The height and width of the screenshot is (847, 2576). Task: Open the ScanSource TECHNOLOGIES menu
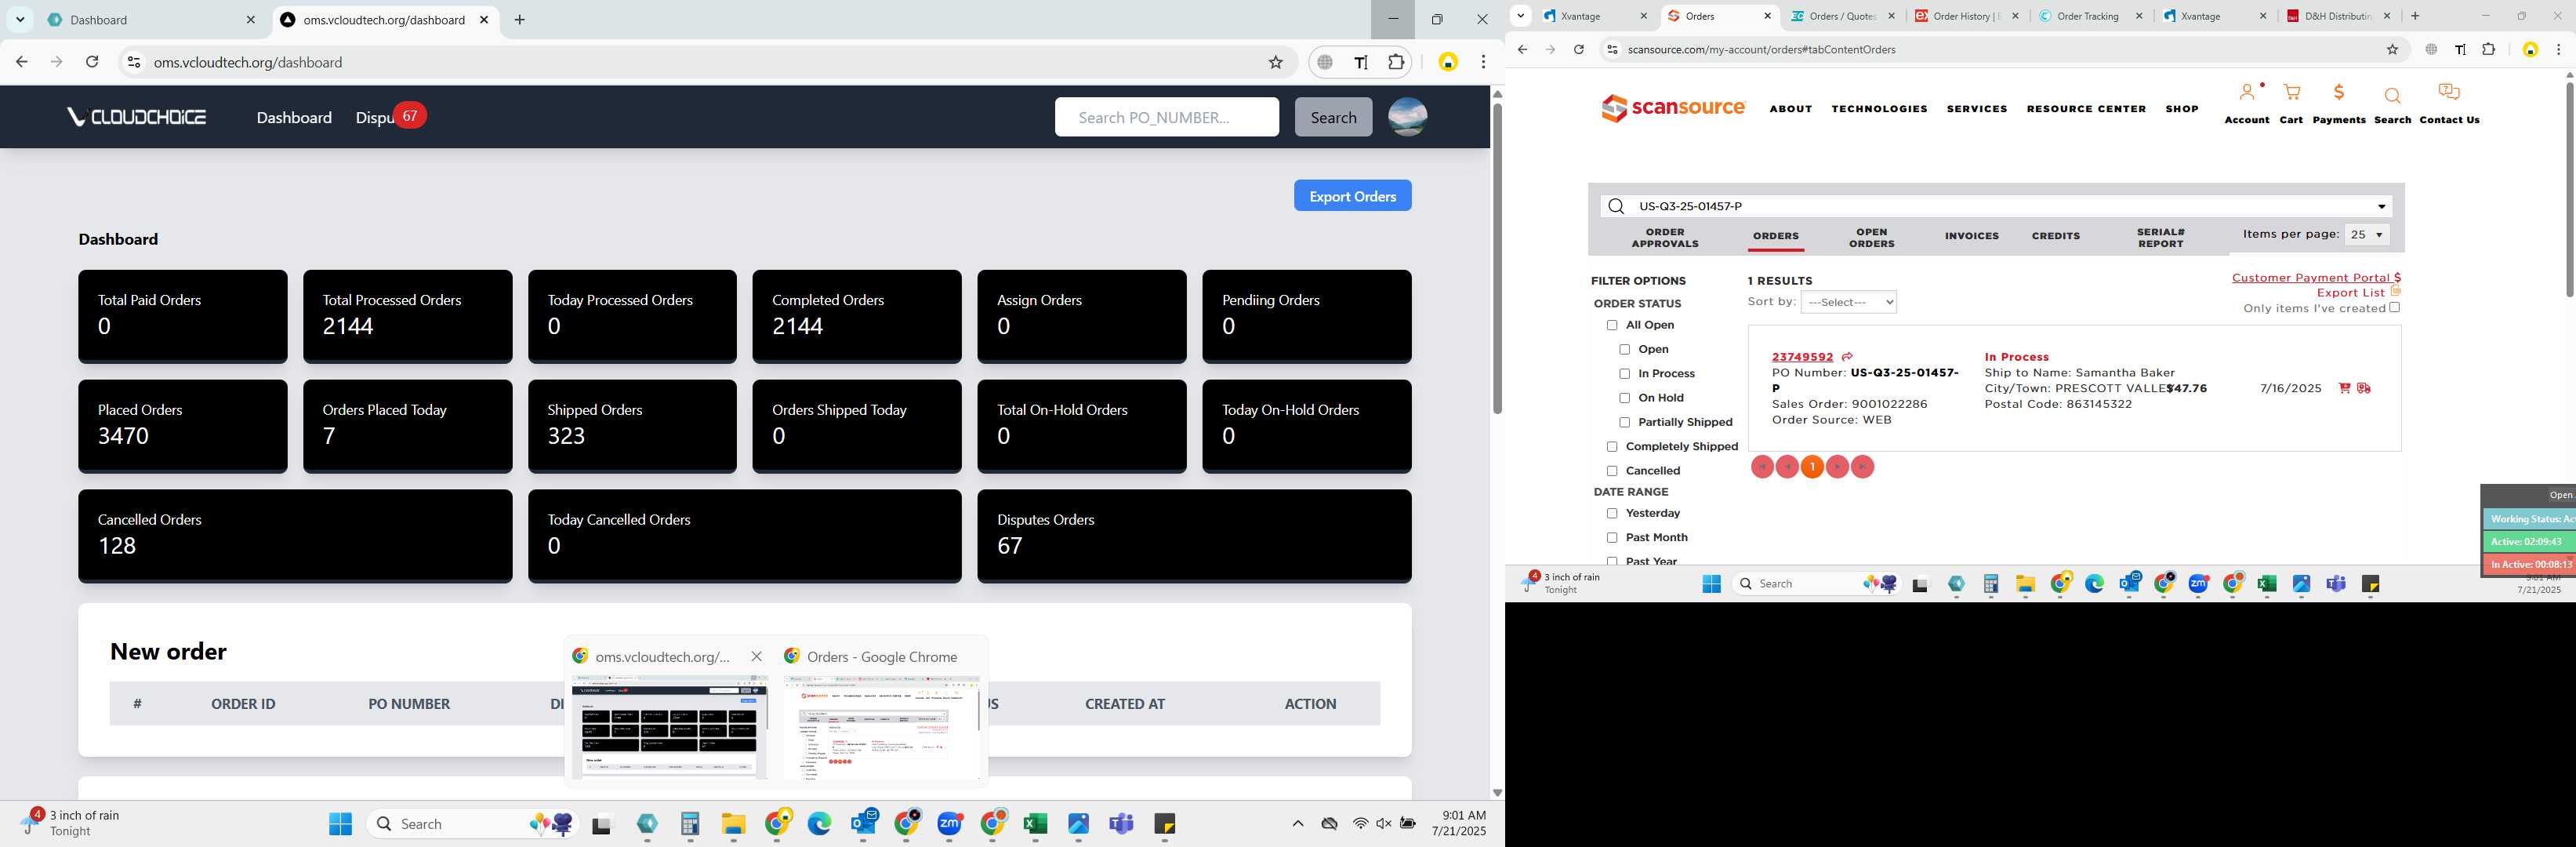click(x=1879, y=109)
